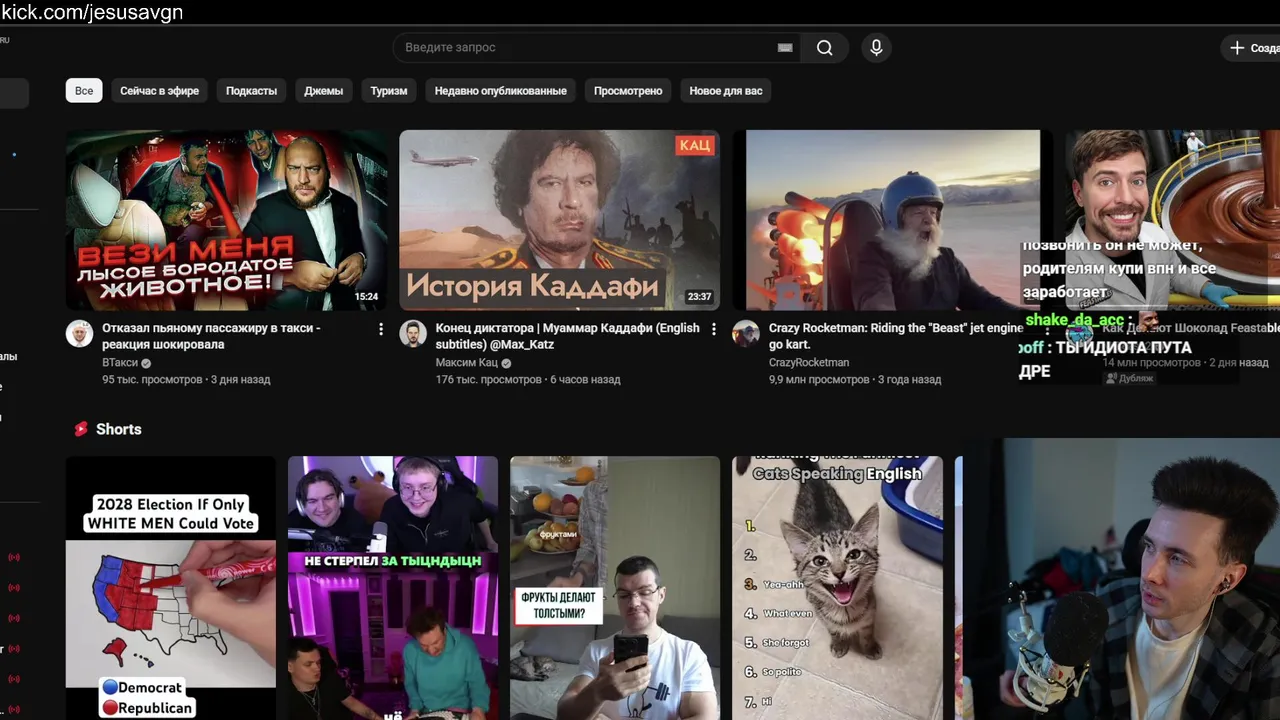Select the "Новое для вас" filter chip

(x=726, y=91)
